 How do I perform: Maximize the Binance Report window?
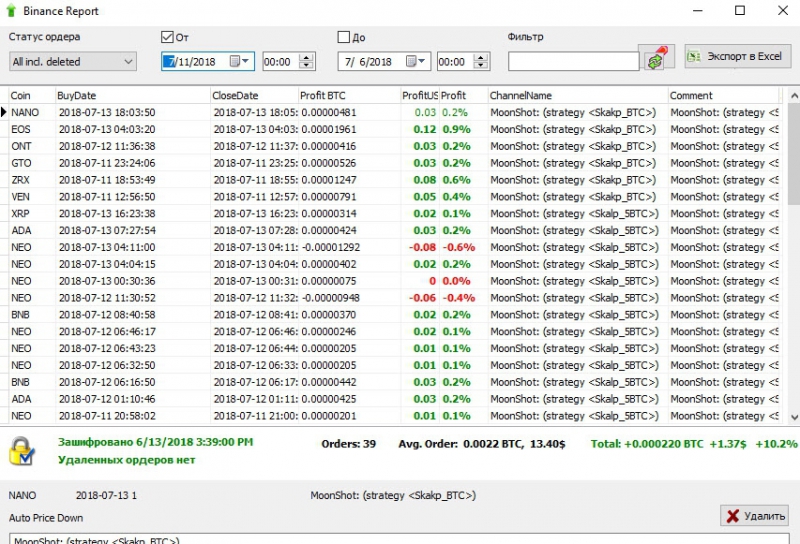pyautogui.click(x=740, y=10)
